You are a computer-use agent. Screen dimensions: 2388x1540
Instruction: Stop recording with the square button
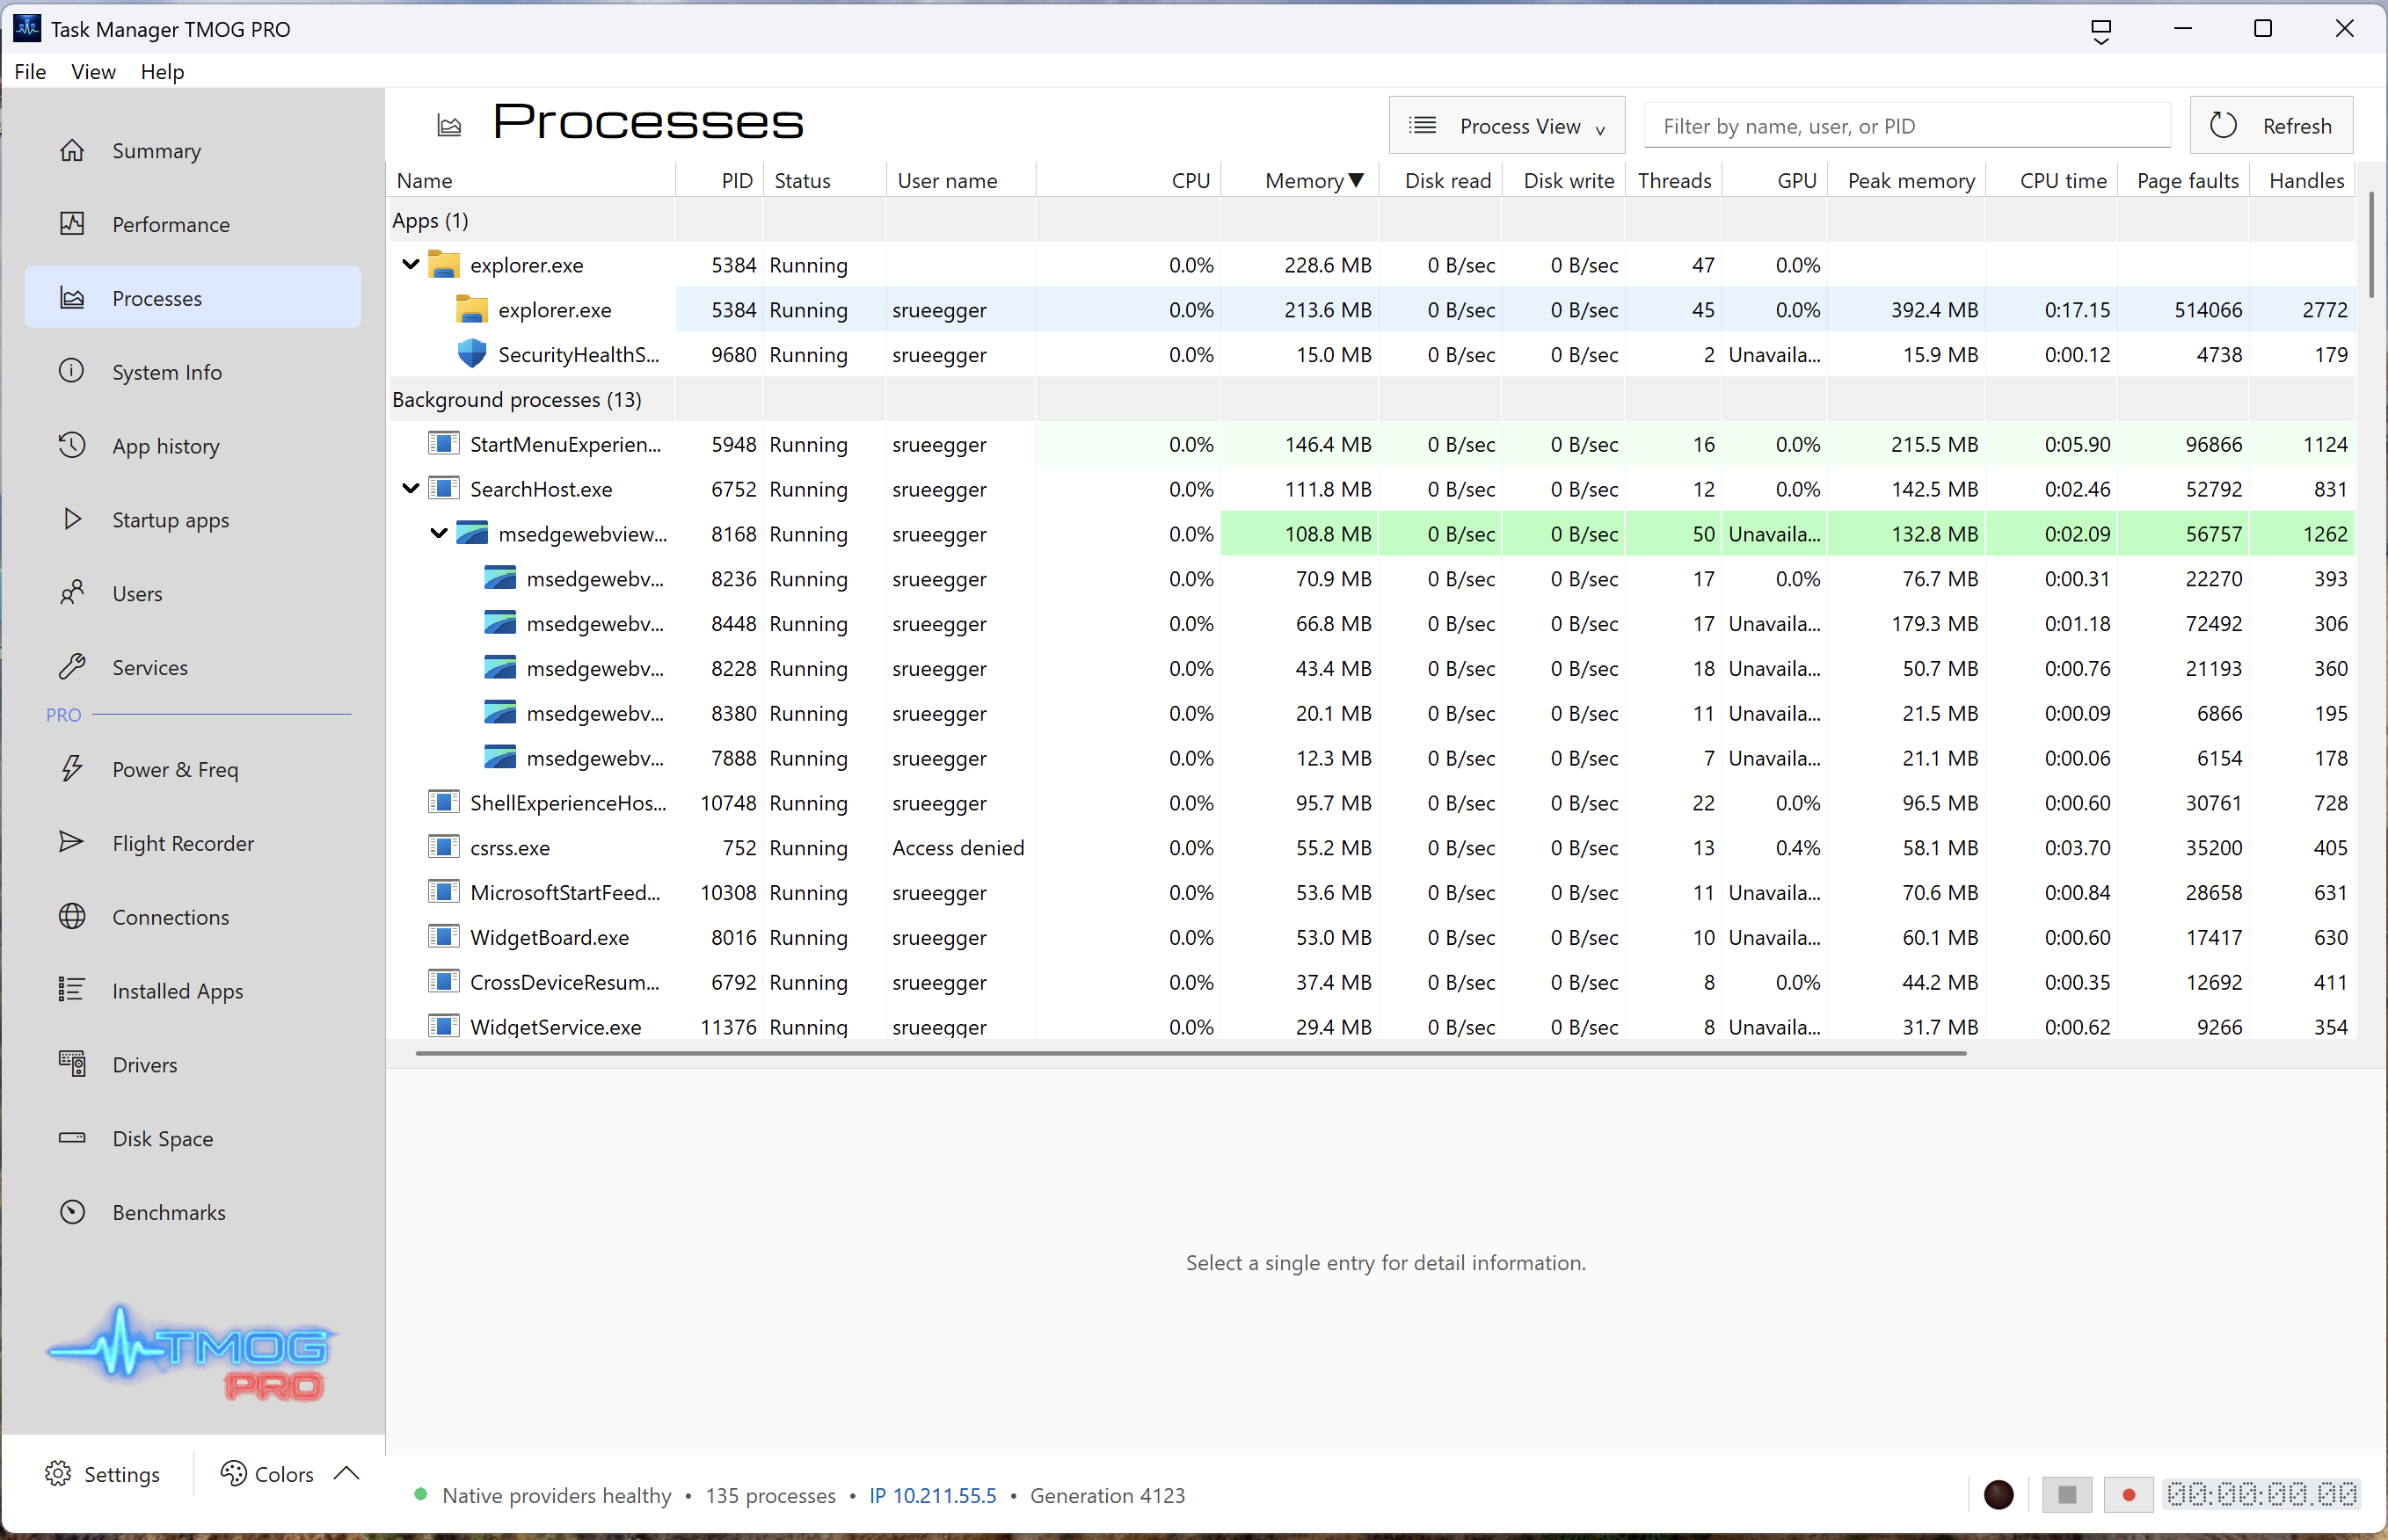pos(2067,1495)
